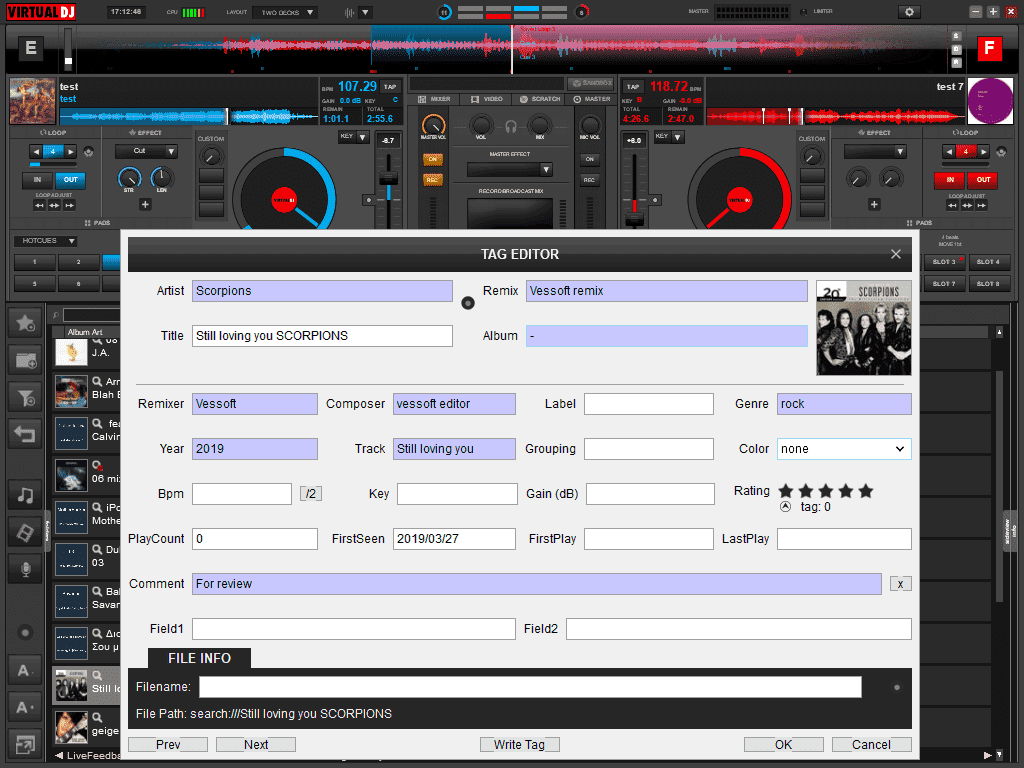Viewport: 1024px width, 768px height.
Task: Switch to the SCRATCH tab
Action: 540,99
